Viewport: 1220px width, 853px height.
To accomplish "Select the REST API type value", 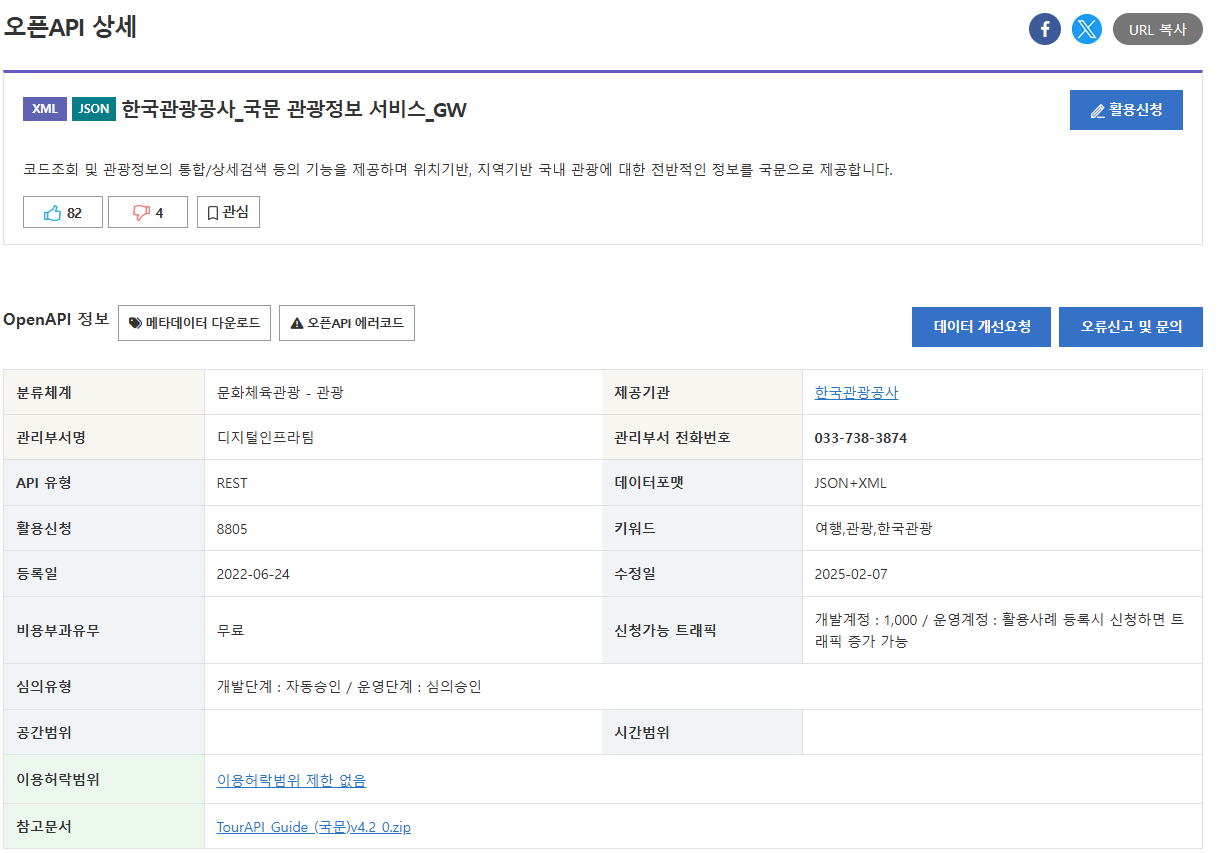I will pos(232,483).
